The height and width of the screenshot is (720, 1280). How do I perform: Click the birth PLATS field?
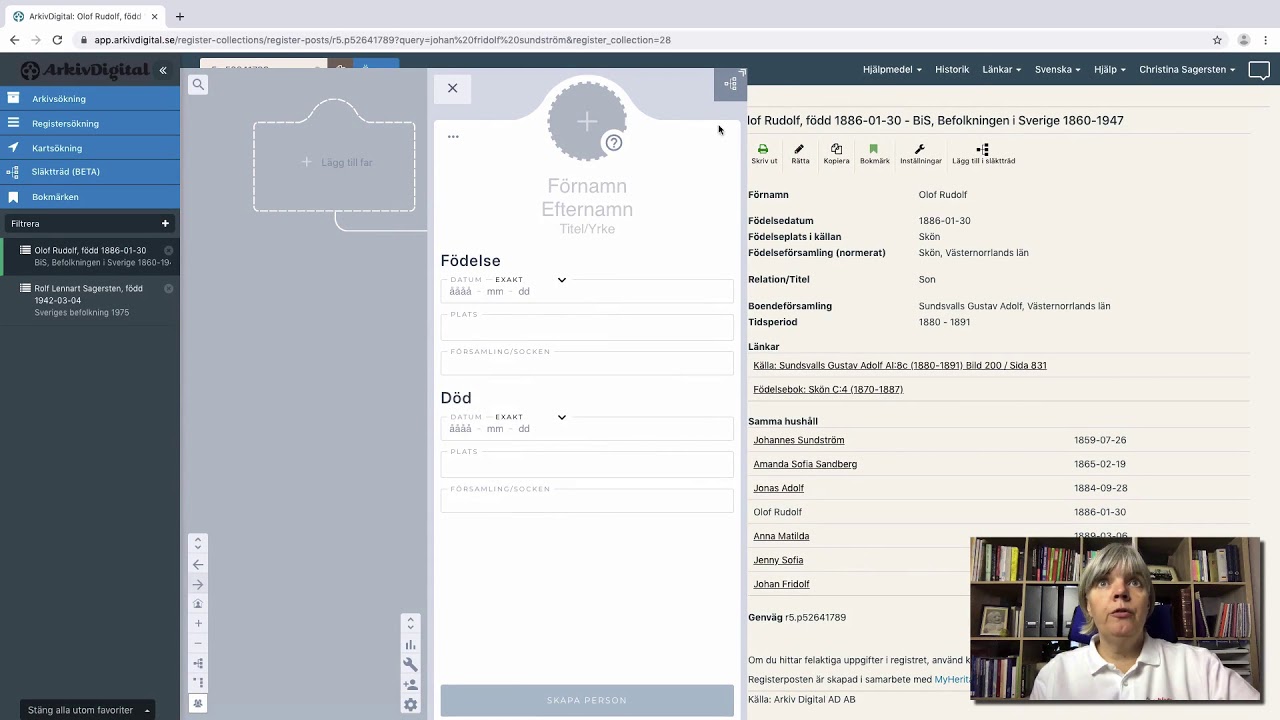click(x=587, y=327)
